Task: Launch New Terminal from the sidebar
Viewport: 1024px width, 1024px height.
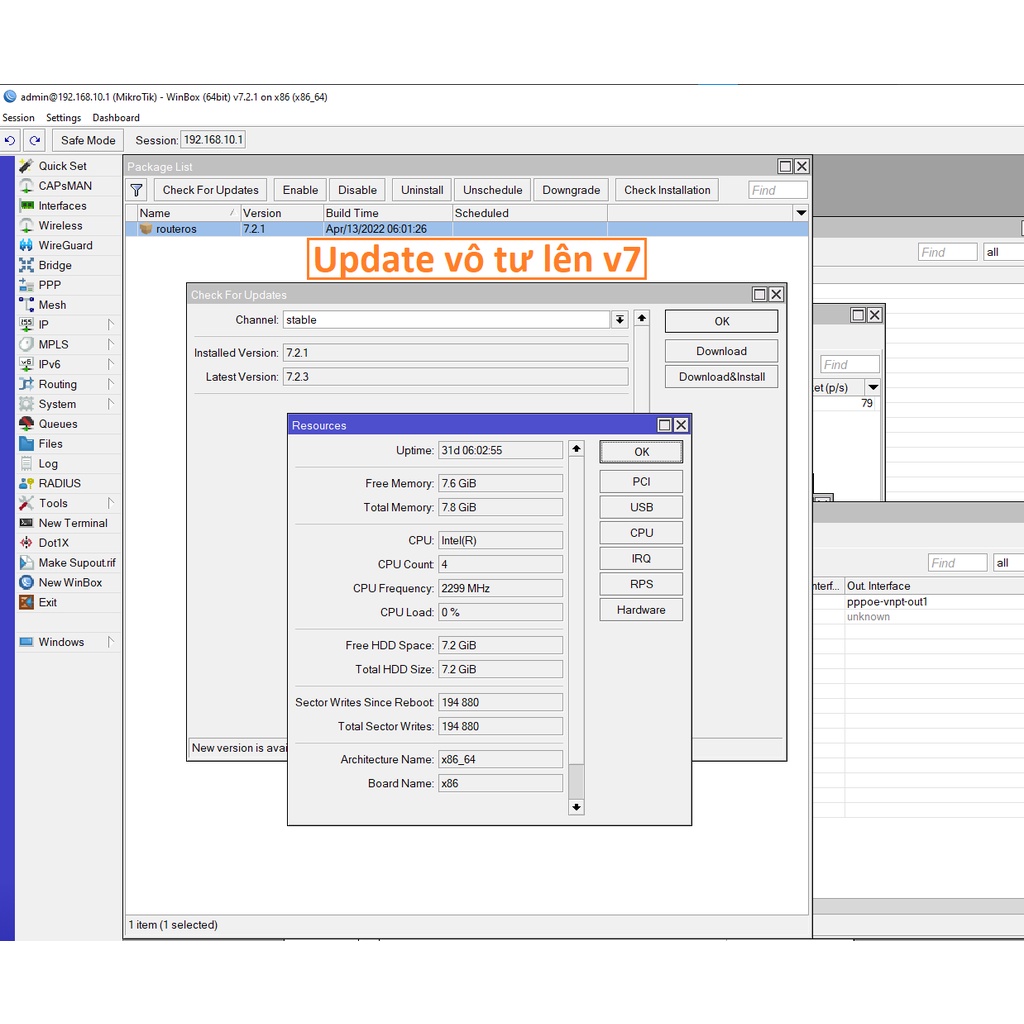Action: [x=63, y=523]
